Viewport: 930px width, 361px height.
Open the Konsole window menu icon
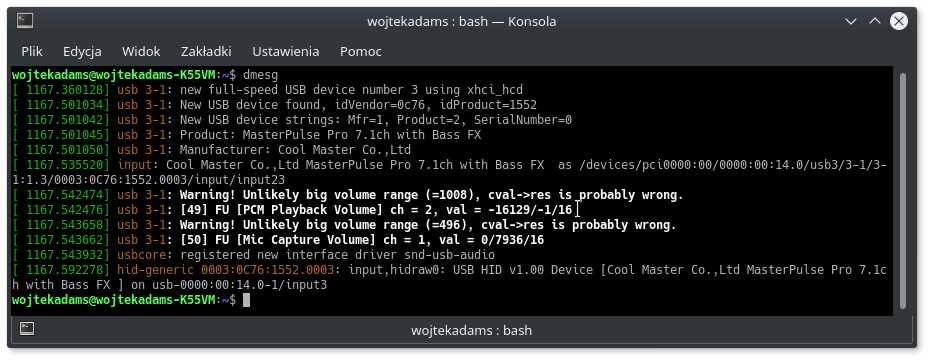25,21
